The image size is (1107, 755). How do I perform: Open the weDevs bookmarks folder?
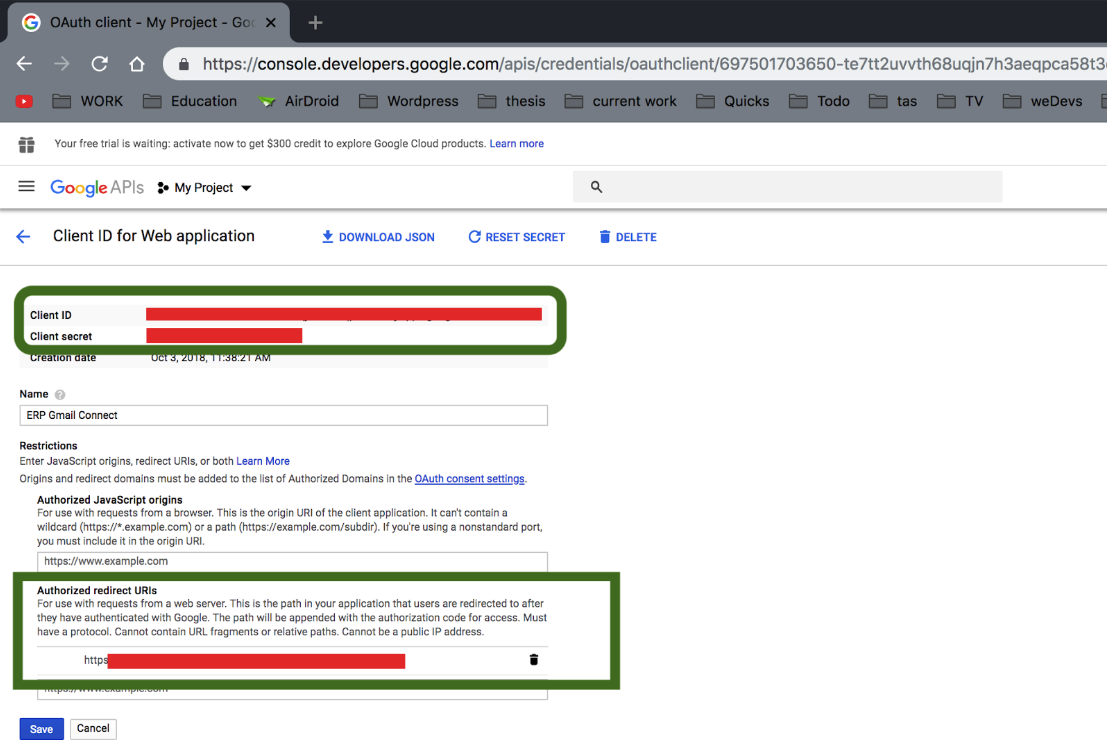1043,102
